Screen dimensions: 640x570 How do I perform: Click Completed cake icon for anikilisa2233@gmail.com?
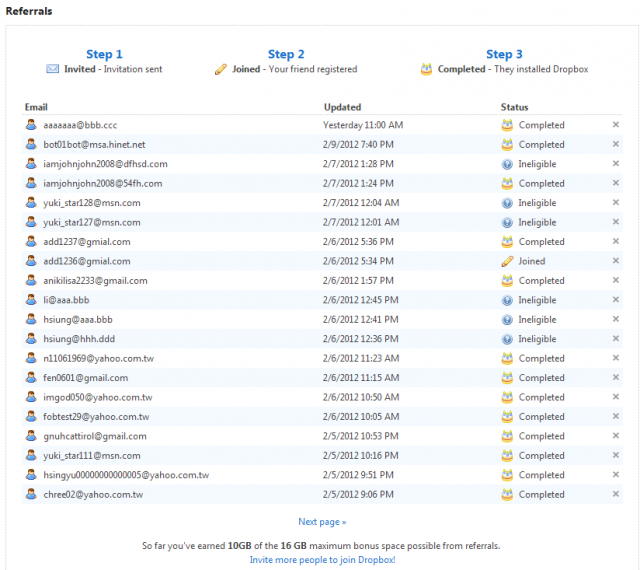(x=507, y=281)
